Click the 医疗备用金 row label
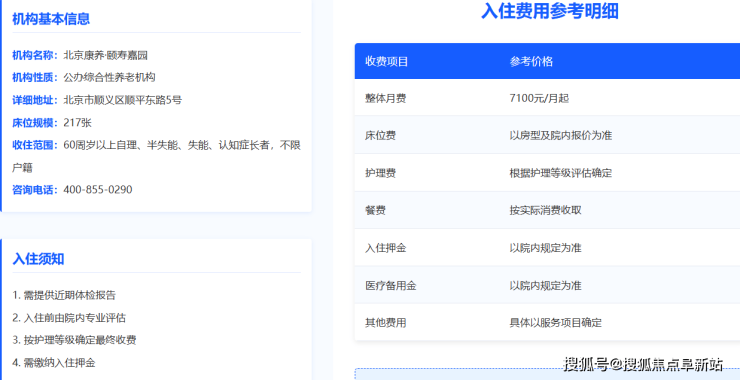This screenshot has width=740, height=380. 391,286
